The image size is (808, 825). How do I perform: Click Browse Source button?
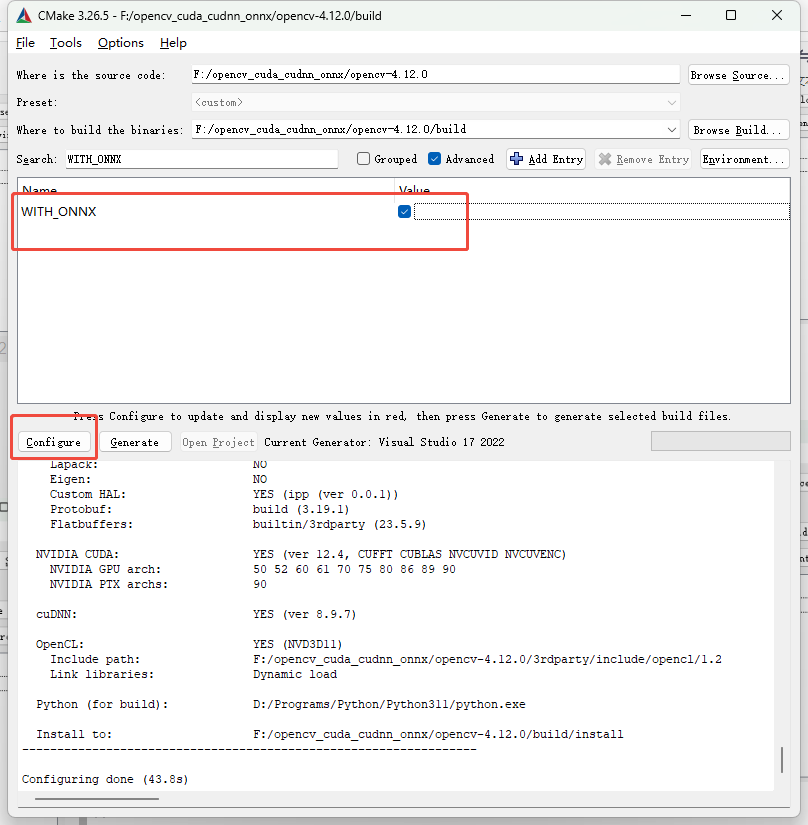tap(738, 75)
